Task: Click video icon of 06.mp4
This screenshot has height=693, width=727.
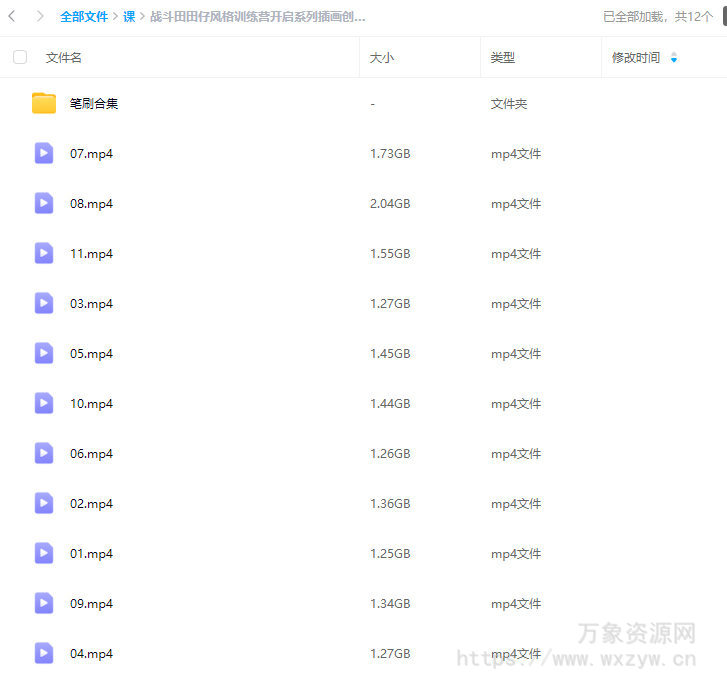Action: click(44, 453)
